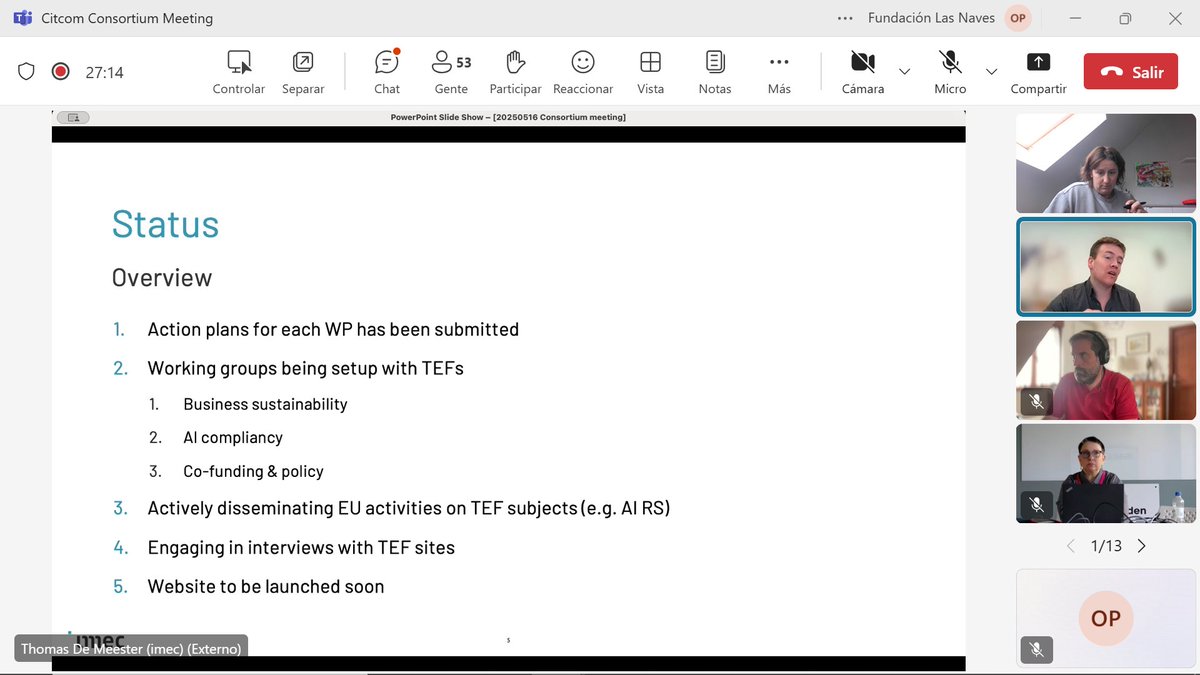
Task: Select the red-shirt participant video tile
Action: pos(1105,369)
